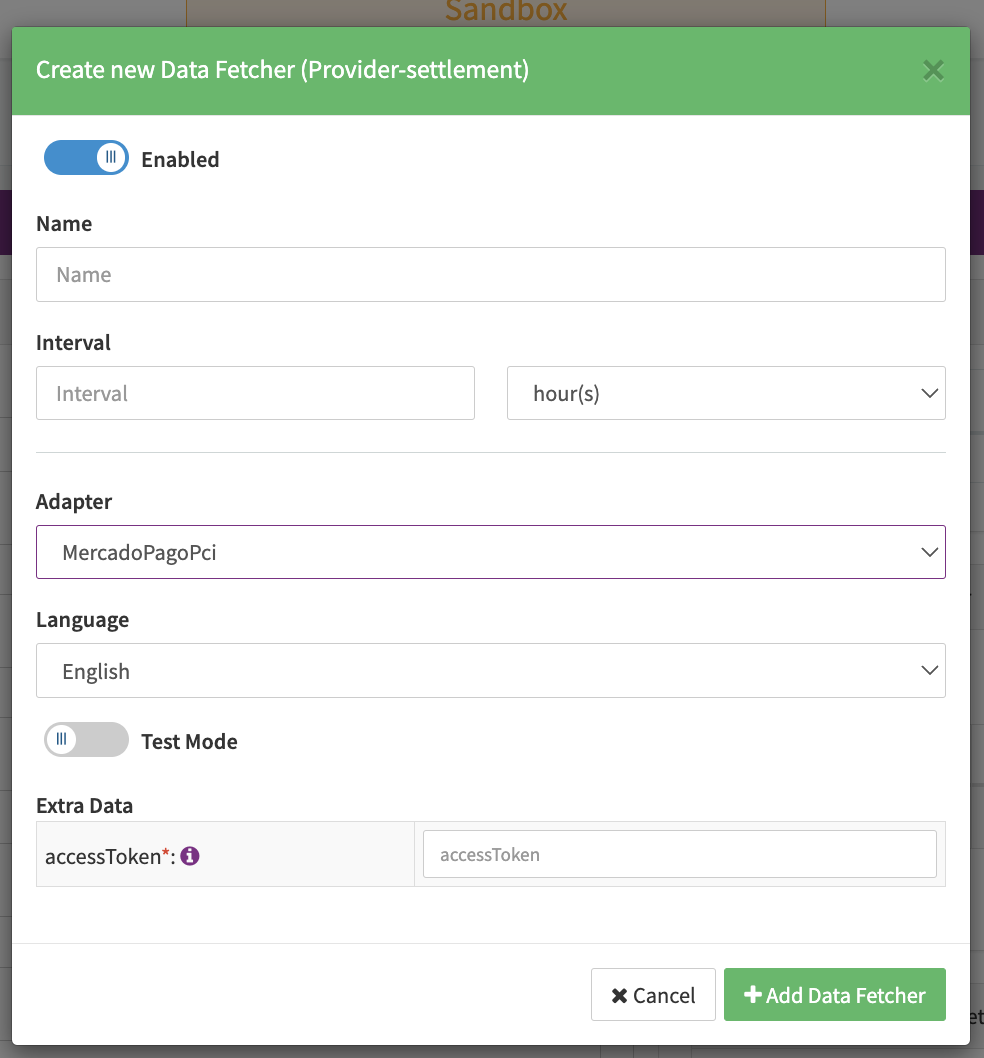This screenshot has width=984, height=1058.
Task: Disable the Enabled toggle switch
Action: (x=86, y=158)
